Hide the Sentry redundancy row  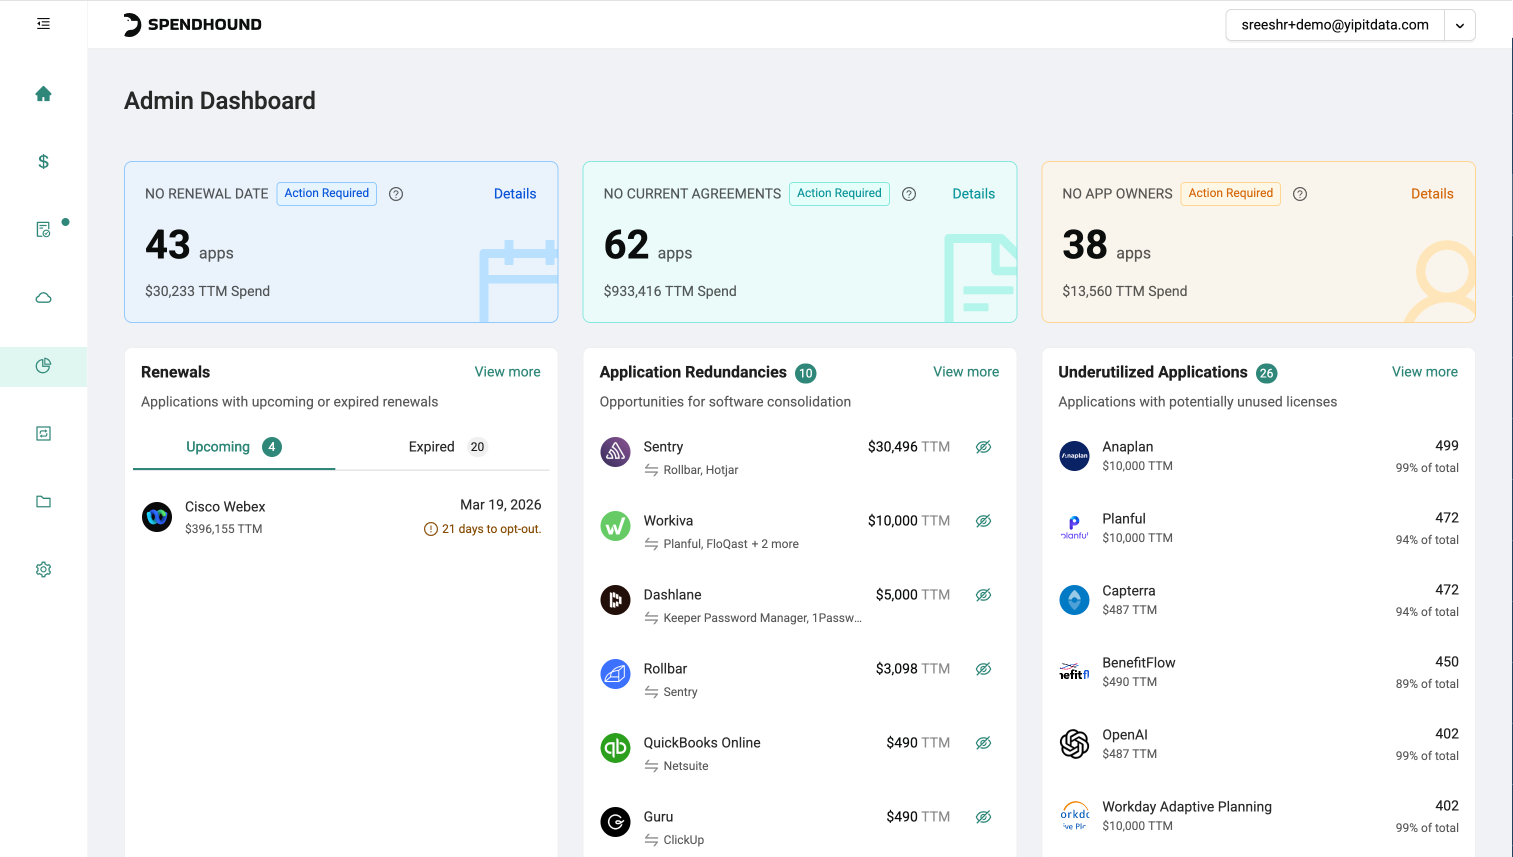tap(983, 447)
